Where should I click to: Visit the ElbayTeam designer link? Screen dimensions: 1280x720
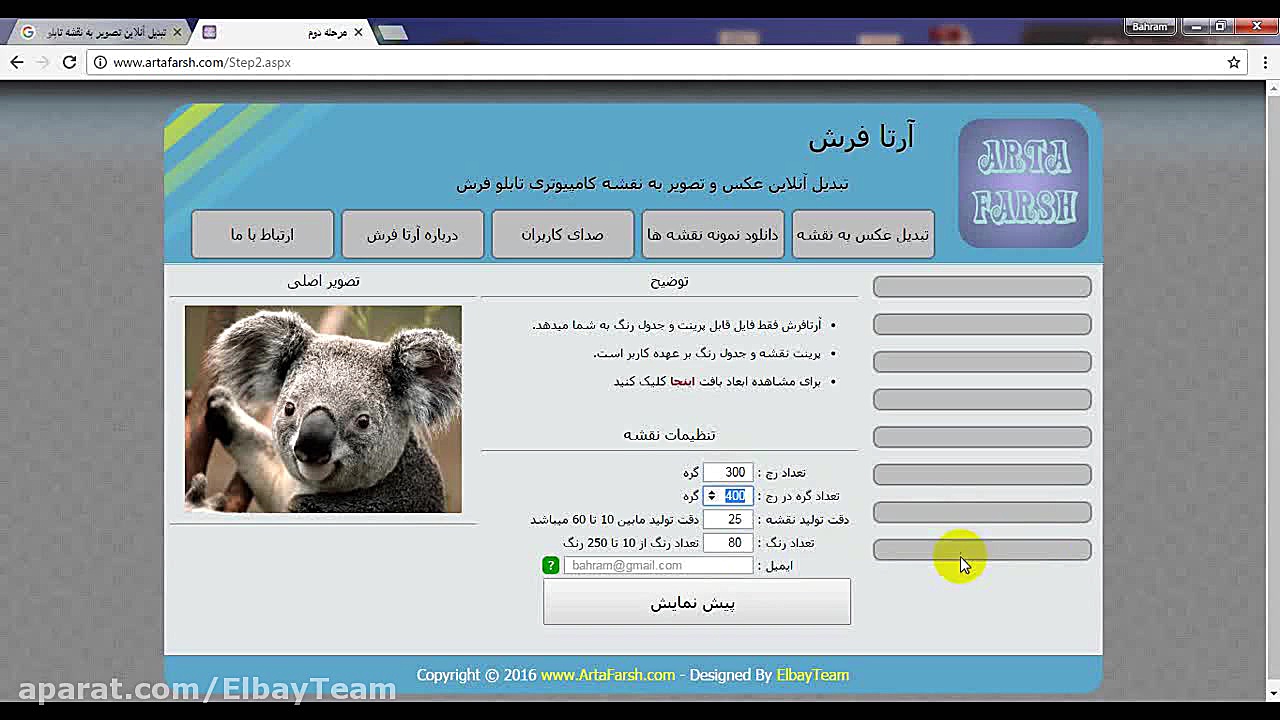coord(812,675)
